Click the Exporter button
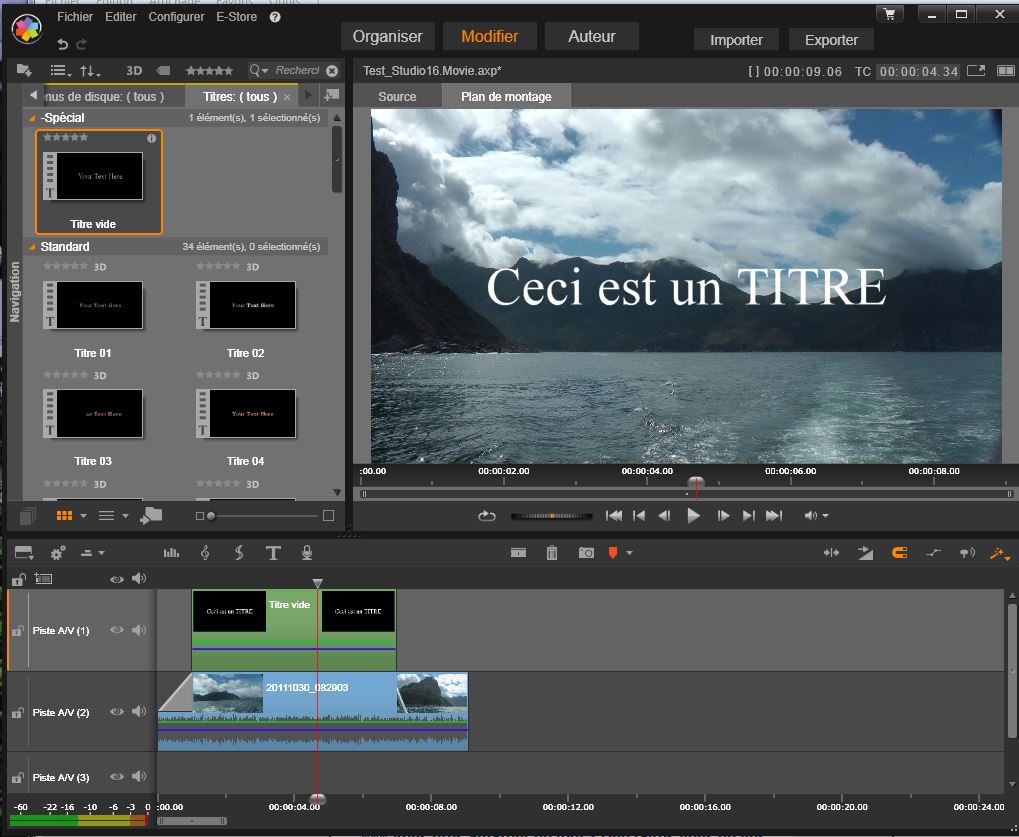 point(831,40)
